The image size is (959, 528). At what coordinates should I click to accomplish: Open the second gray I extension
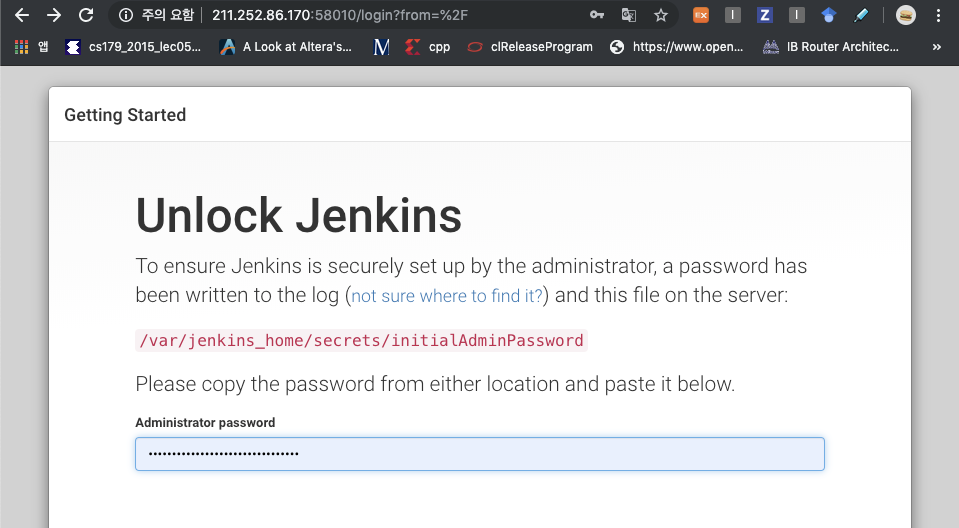(x=796, y=15)
